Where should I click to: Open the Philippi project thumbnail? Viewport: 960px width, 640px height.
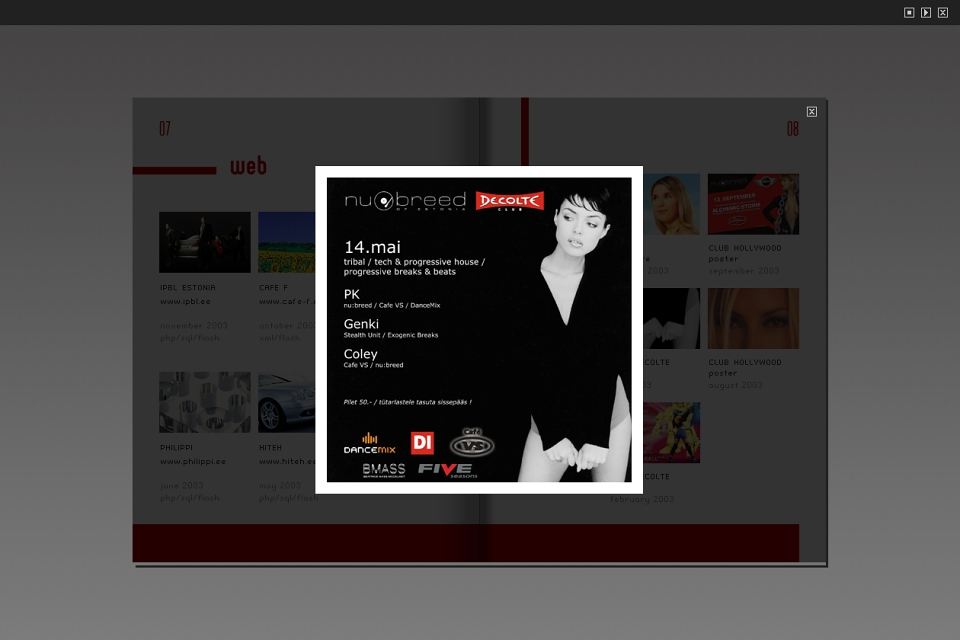204,402
